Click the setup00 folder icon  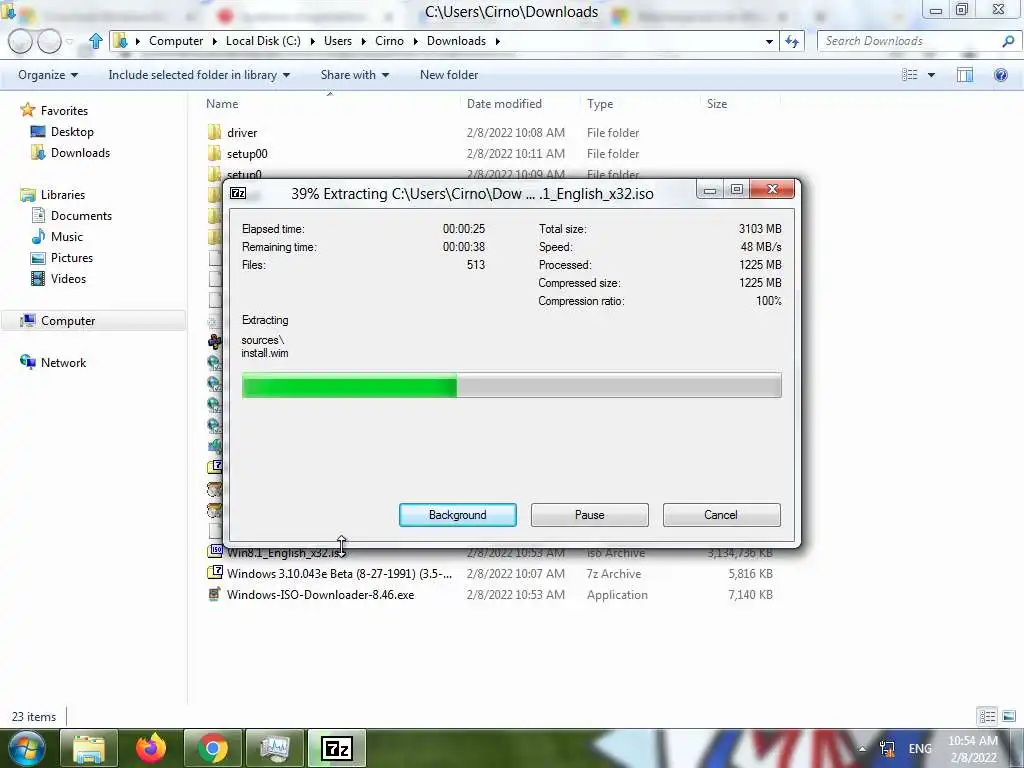point(214,153)
